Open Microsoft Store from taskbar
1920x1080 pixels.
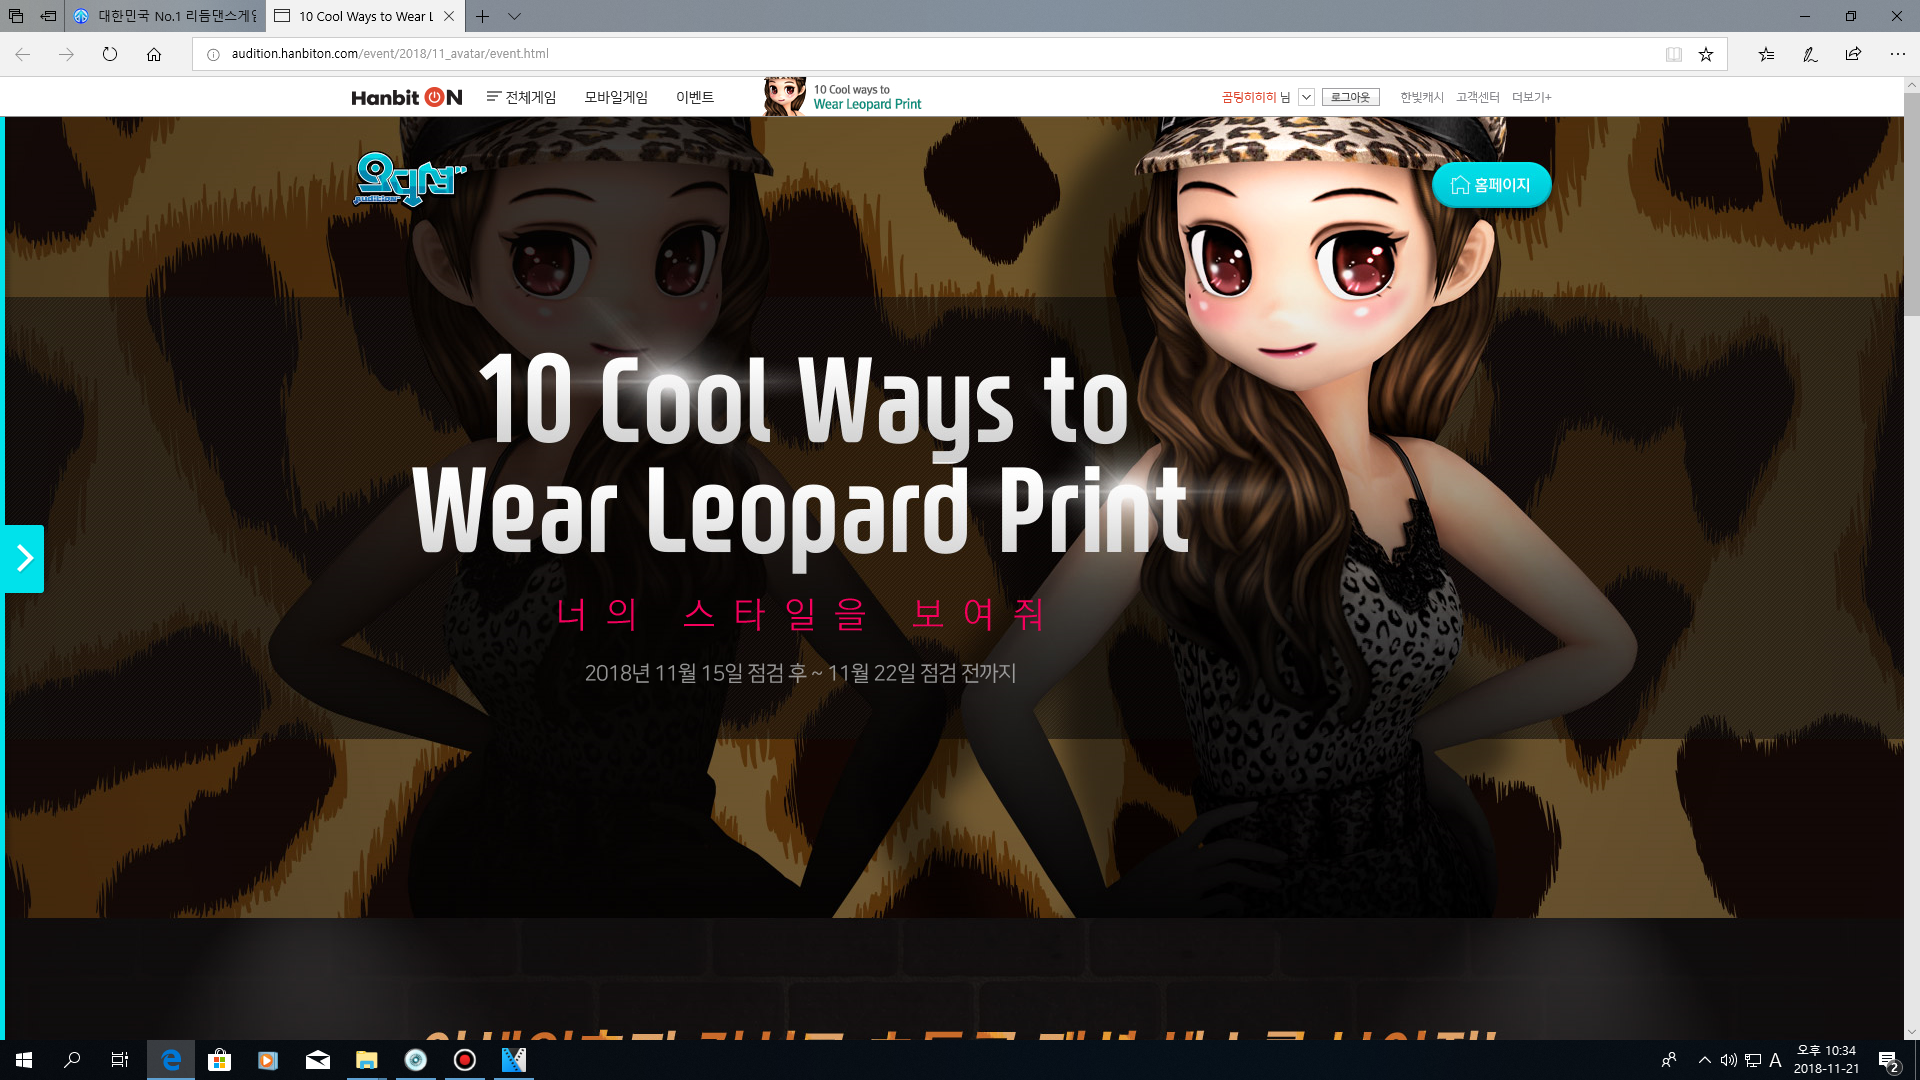[x=219, y=1060]
